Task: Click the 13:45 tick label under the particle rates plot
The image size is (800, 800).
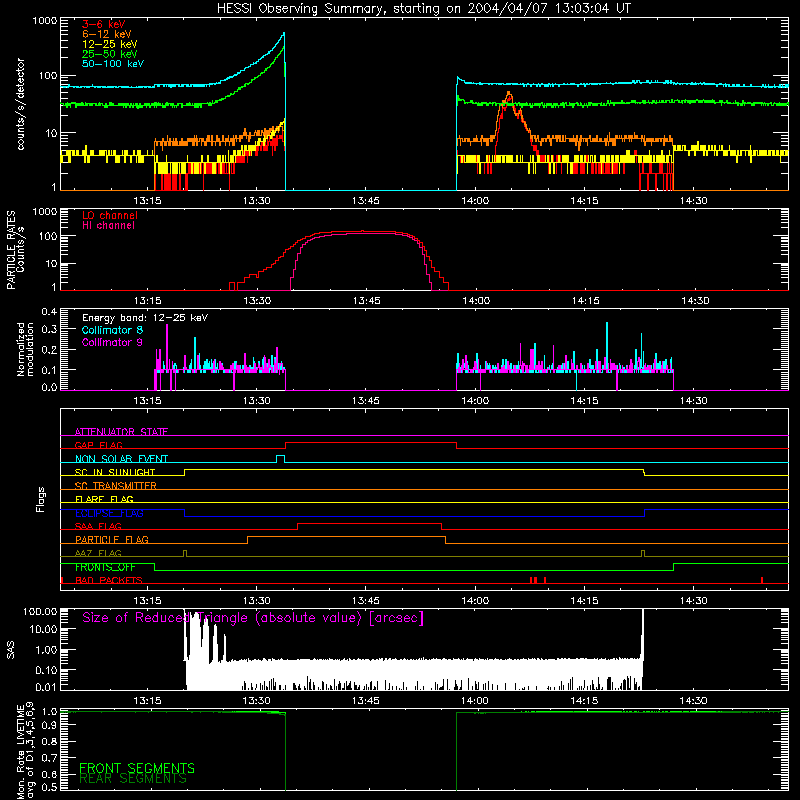Action: (x=366, y=301)
